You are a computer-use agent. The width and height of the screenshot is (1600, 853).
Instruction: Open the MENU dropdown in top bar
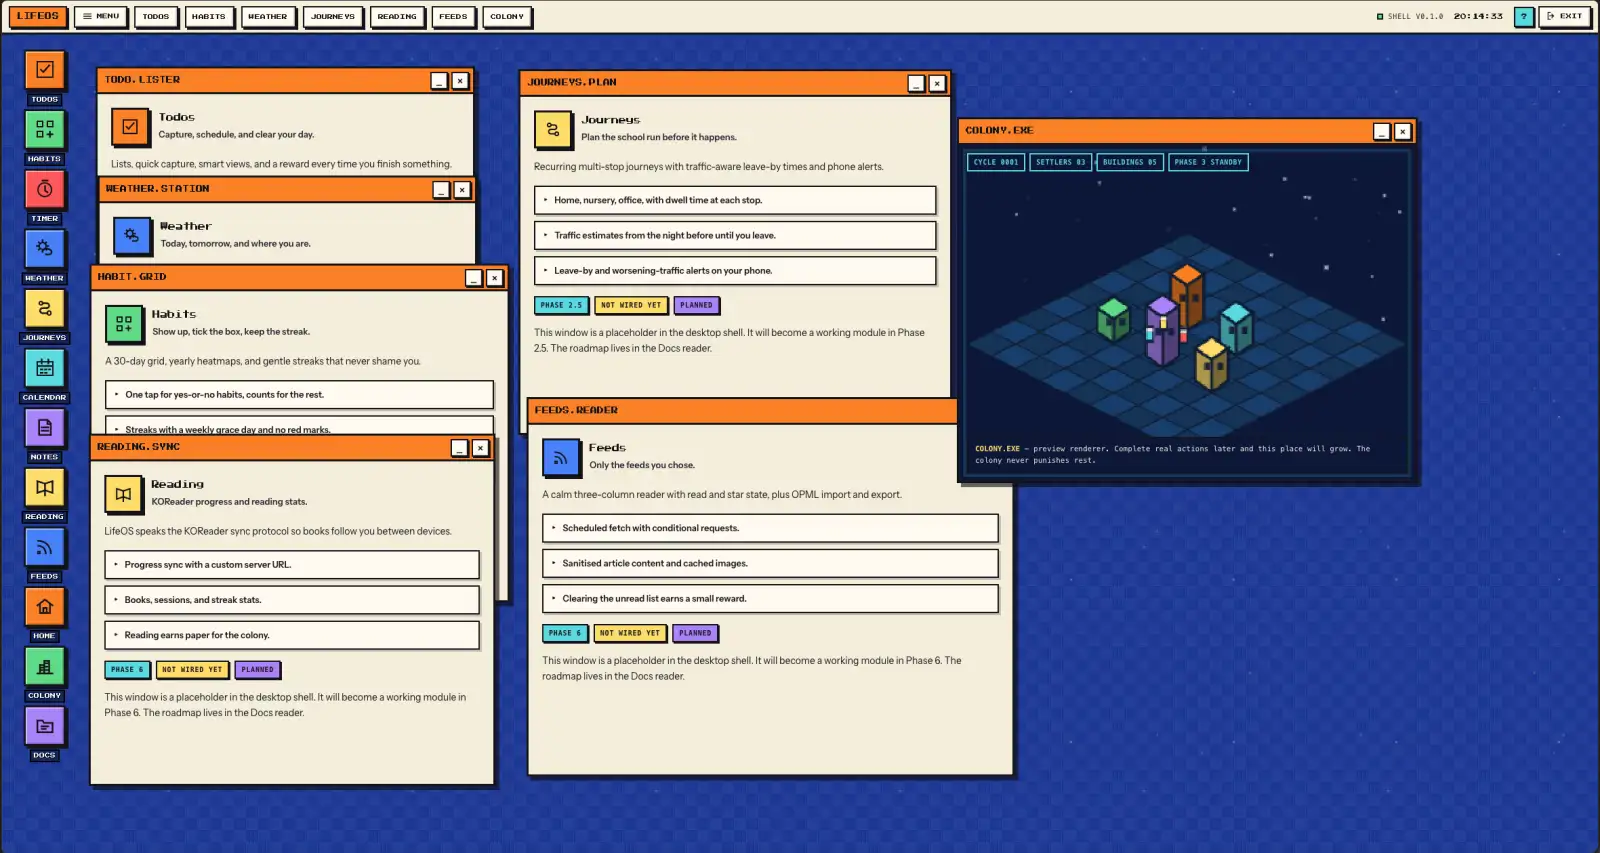(101, 16)
